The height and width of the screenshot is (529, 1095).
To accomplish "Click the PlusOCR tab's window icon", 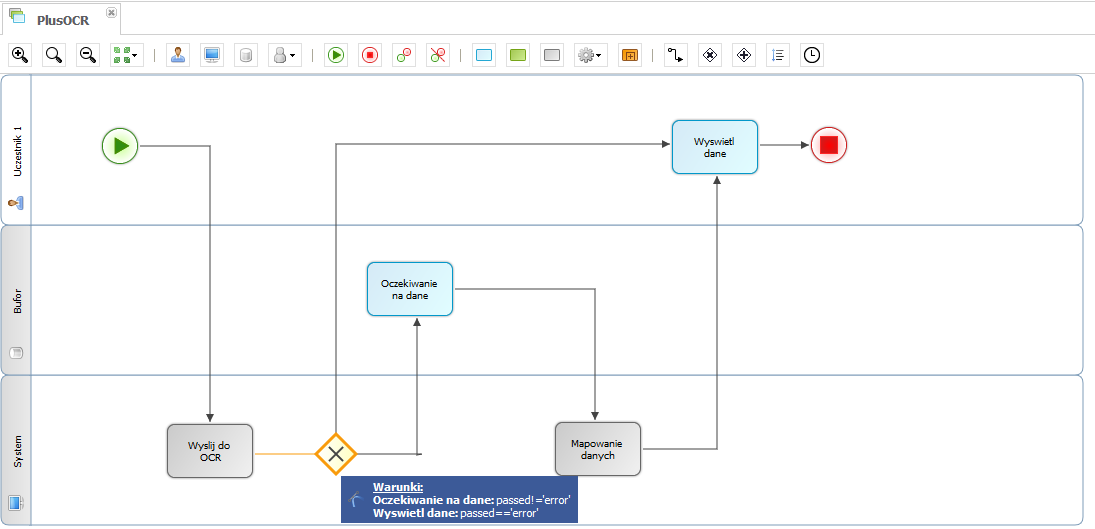I will tap(17, 15).
